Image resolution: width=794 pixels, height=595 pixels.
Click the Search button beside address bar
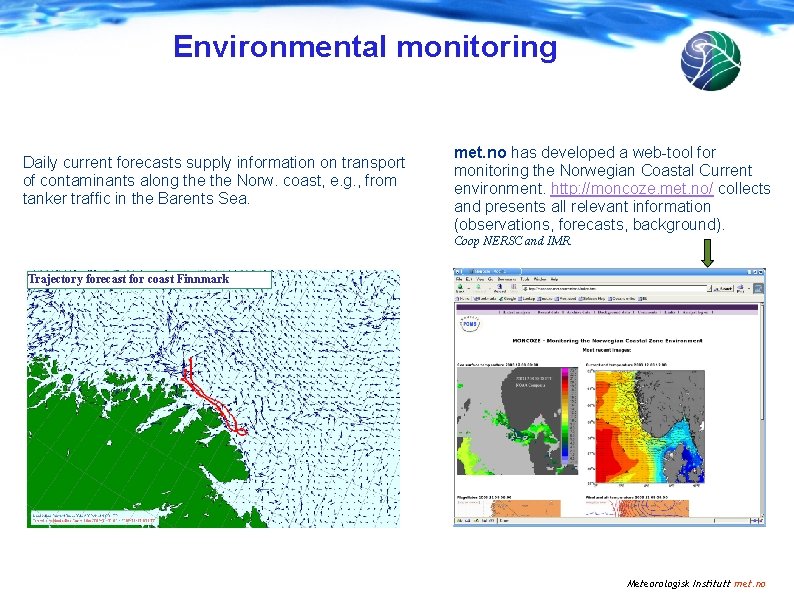pyautogui.click(x=723, y=289)
